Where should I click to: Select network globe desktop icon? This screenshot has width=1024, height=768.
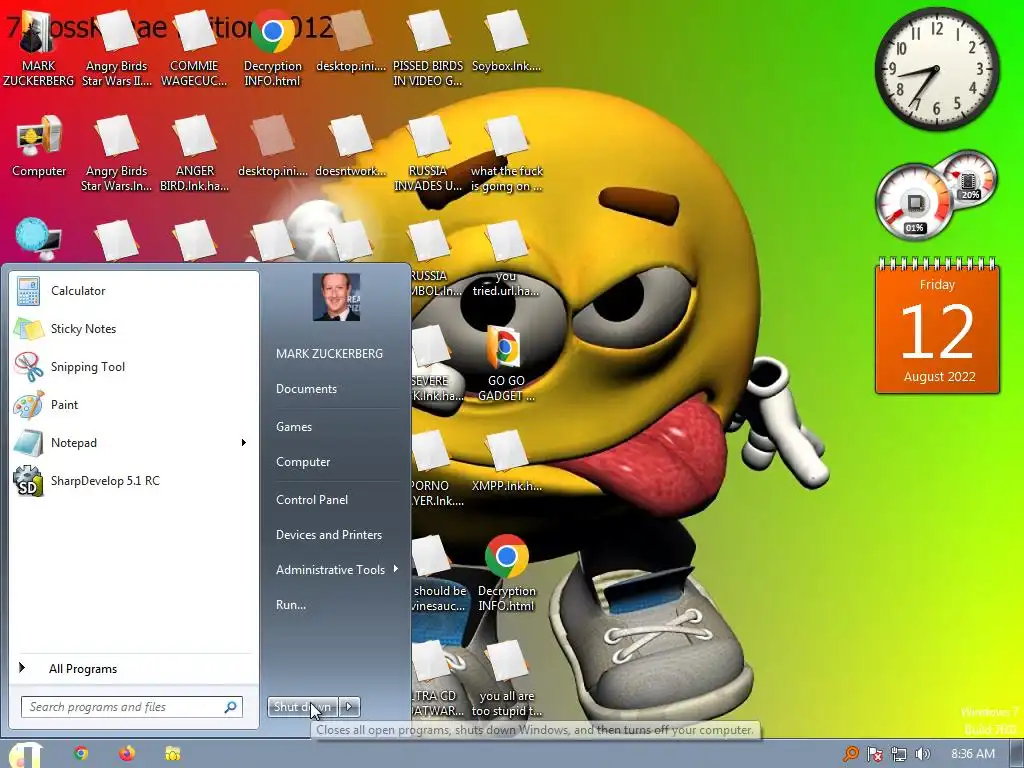[x=38, y=240]
